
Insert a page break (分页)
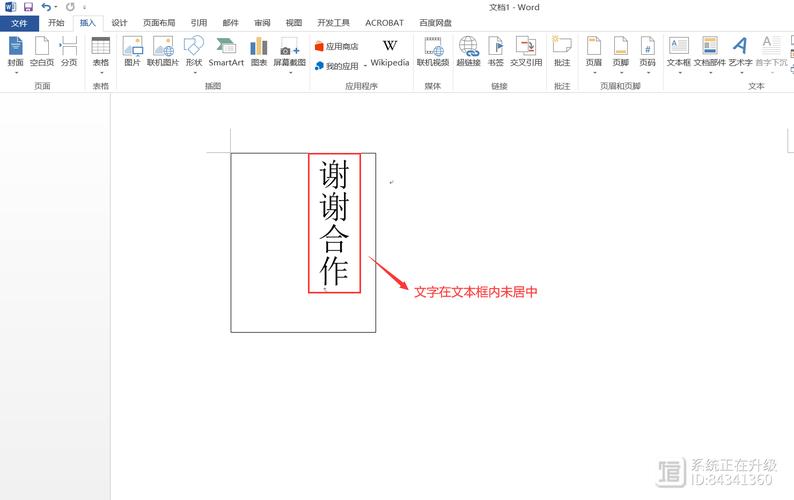click(69, 52)
